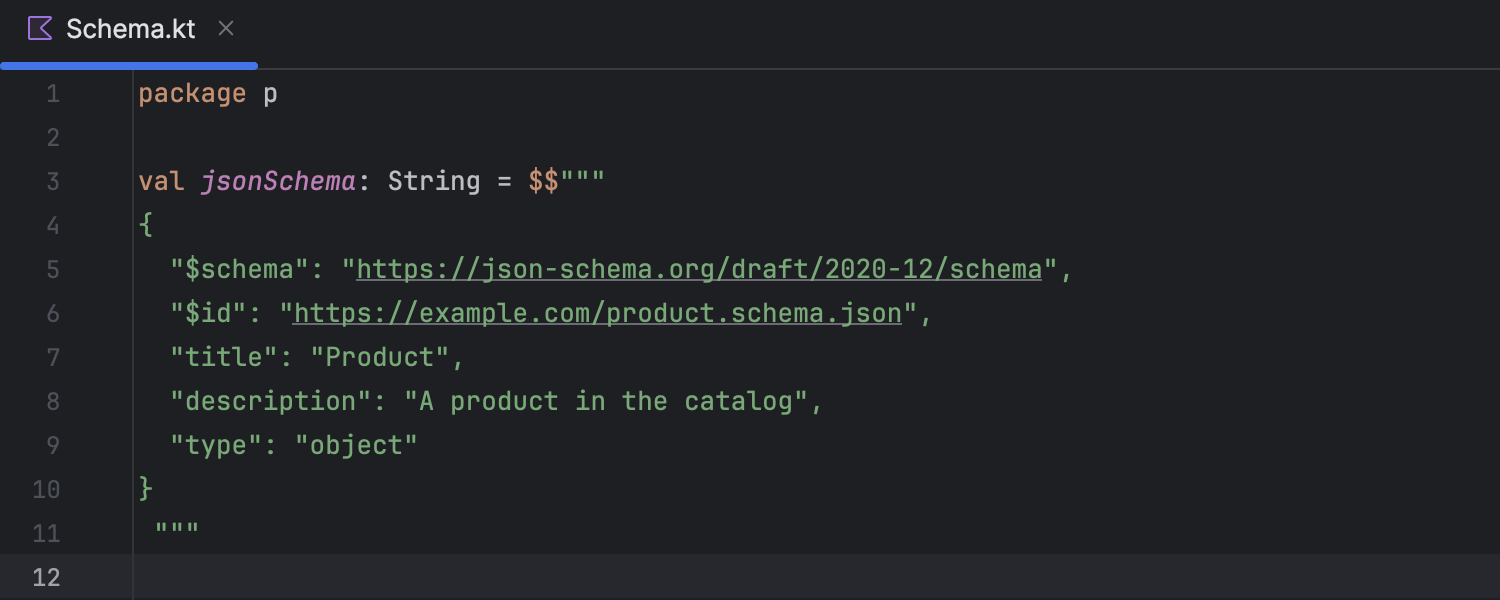Viewport: 1500px width, 600px height.
Task: Click the opening curly brace on line 4
Action: 146,225
